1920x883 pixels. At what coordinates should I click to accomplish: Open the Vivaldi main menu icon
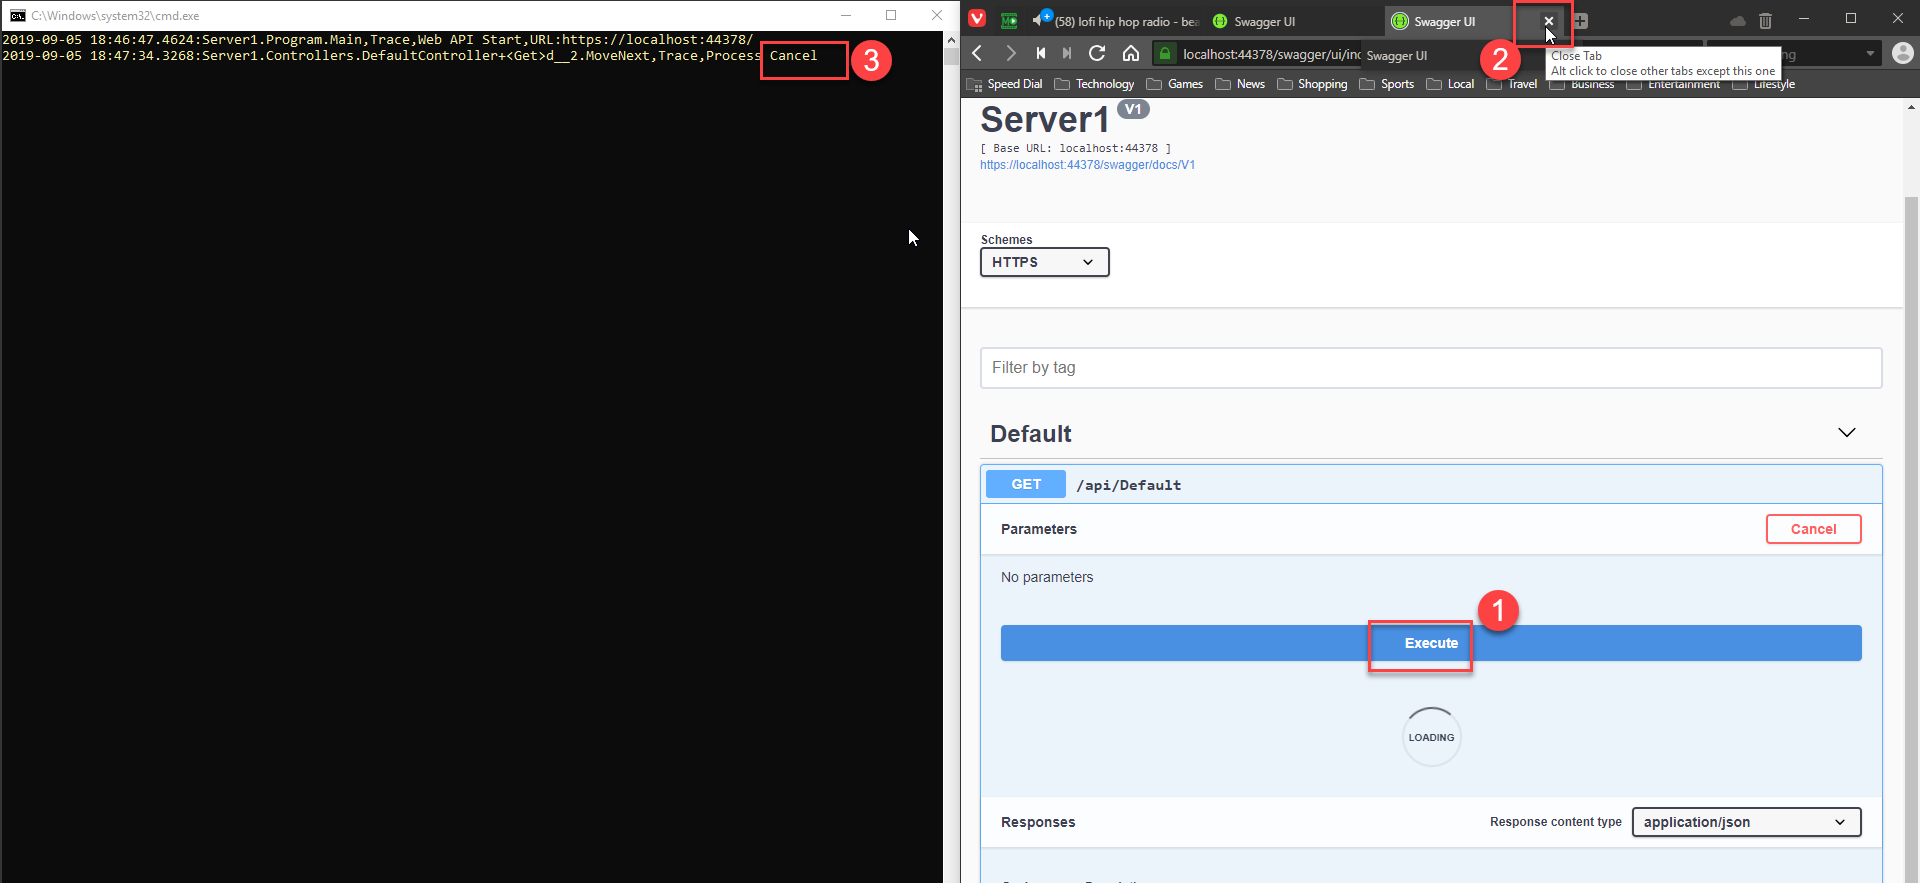[x=977, y=19]
